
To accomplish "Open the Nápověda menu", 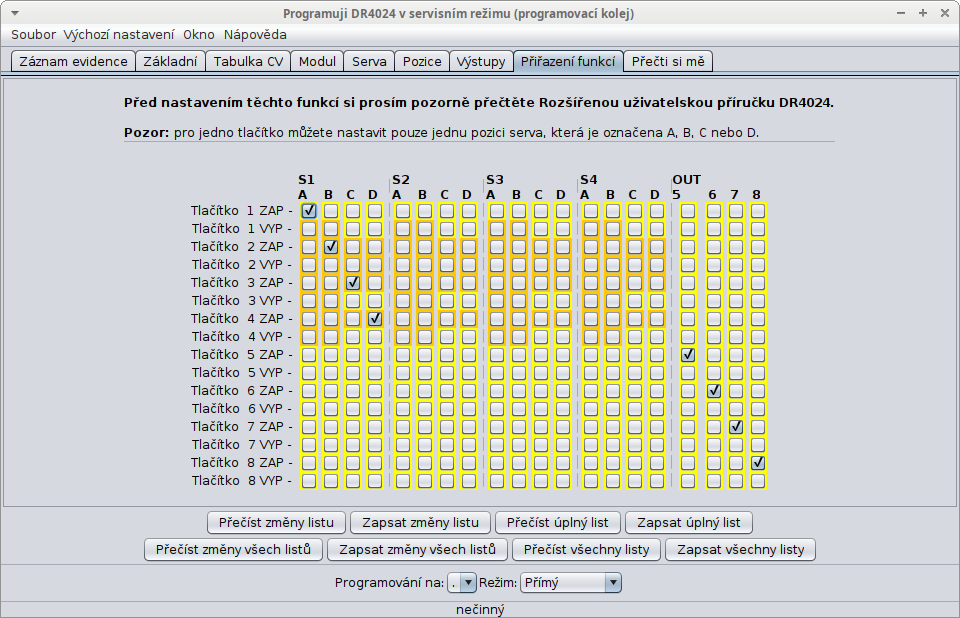I will [x=255, y=34].
